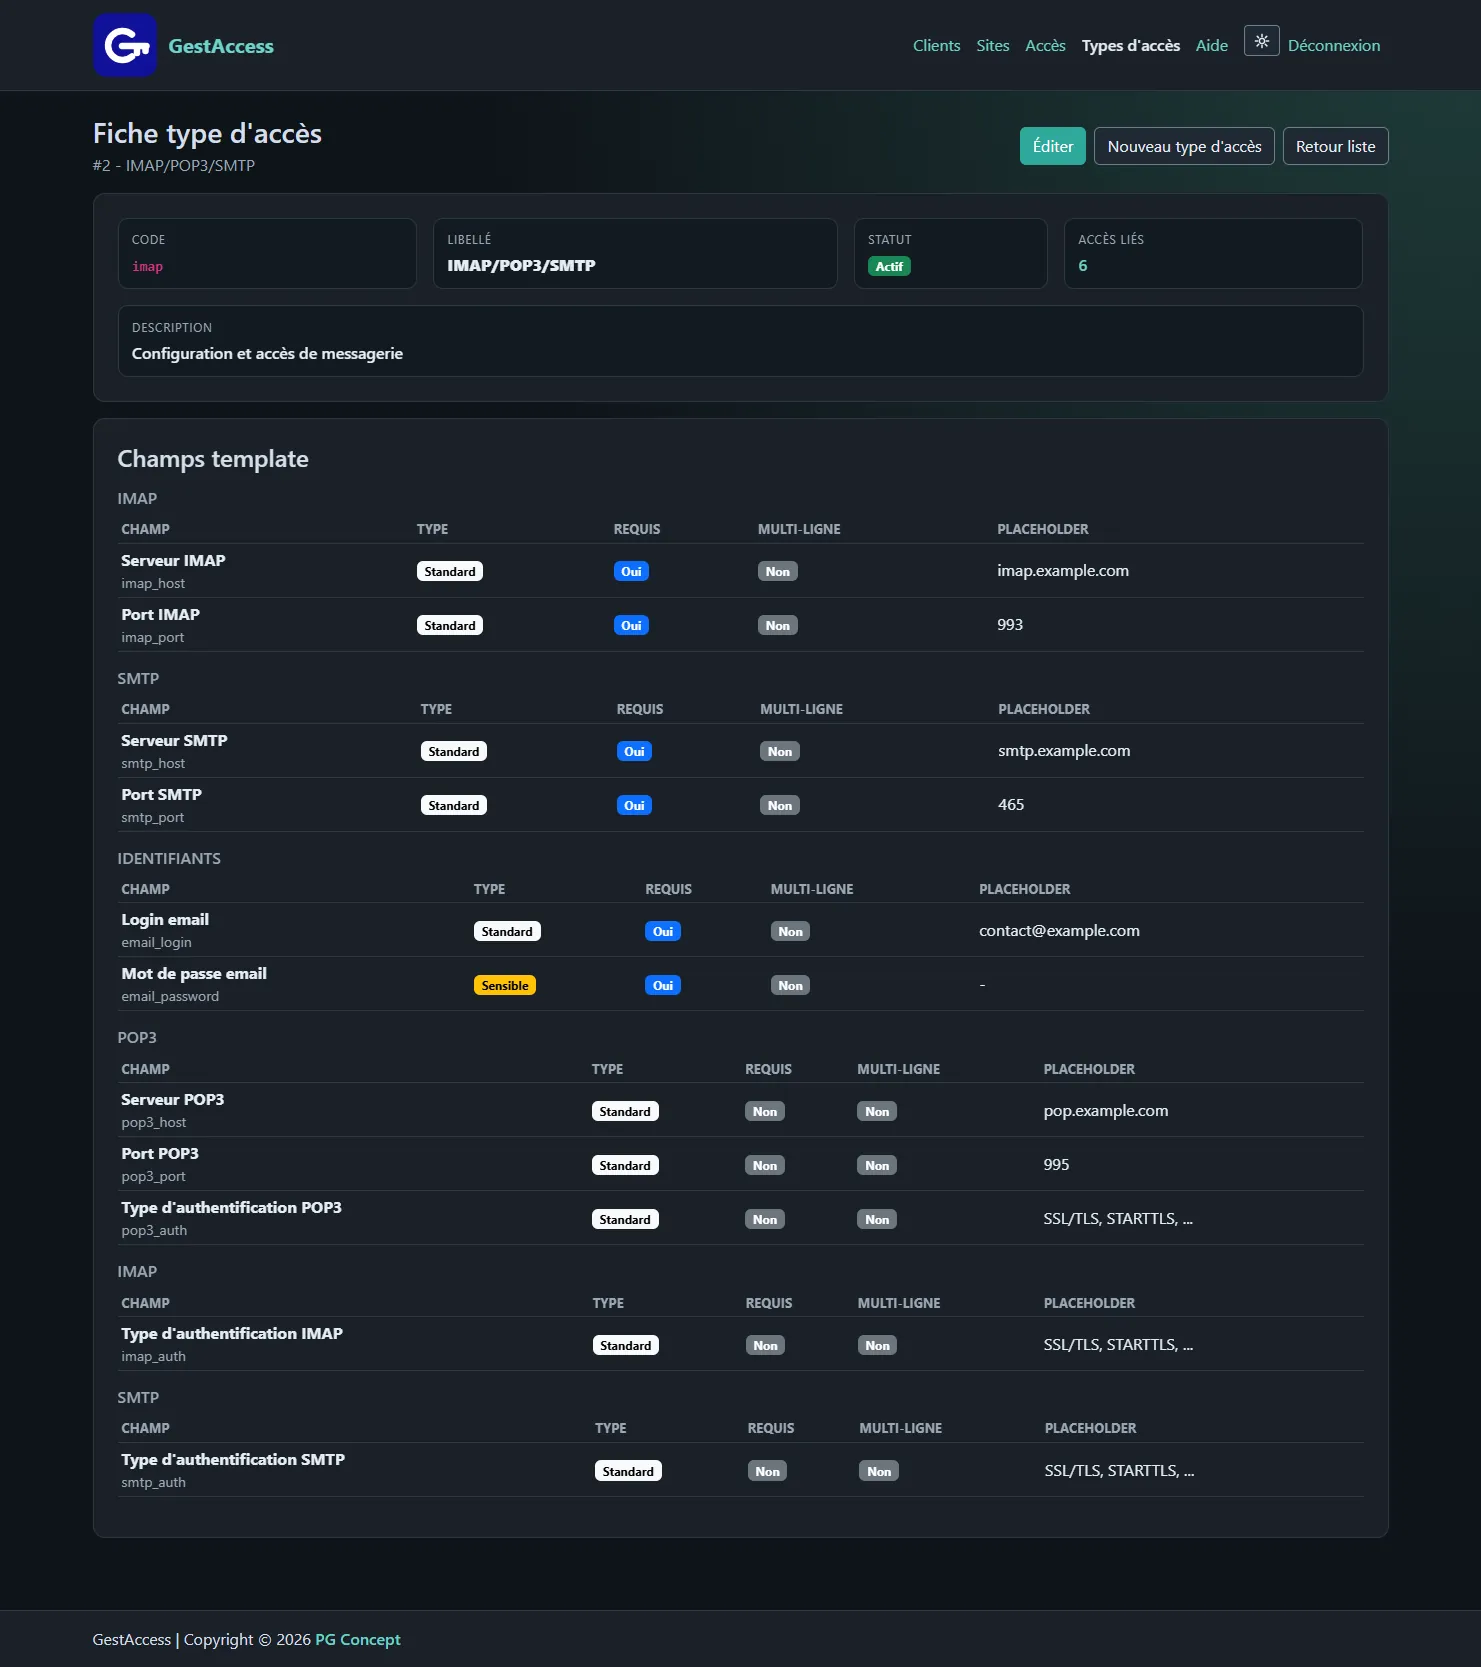Open the GestAccess brand name link
The height and width of the screenshot is (1667, 1481).
tap(221, 46)
